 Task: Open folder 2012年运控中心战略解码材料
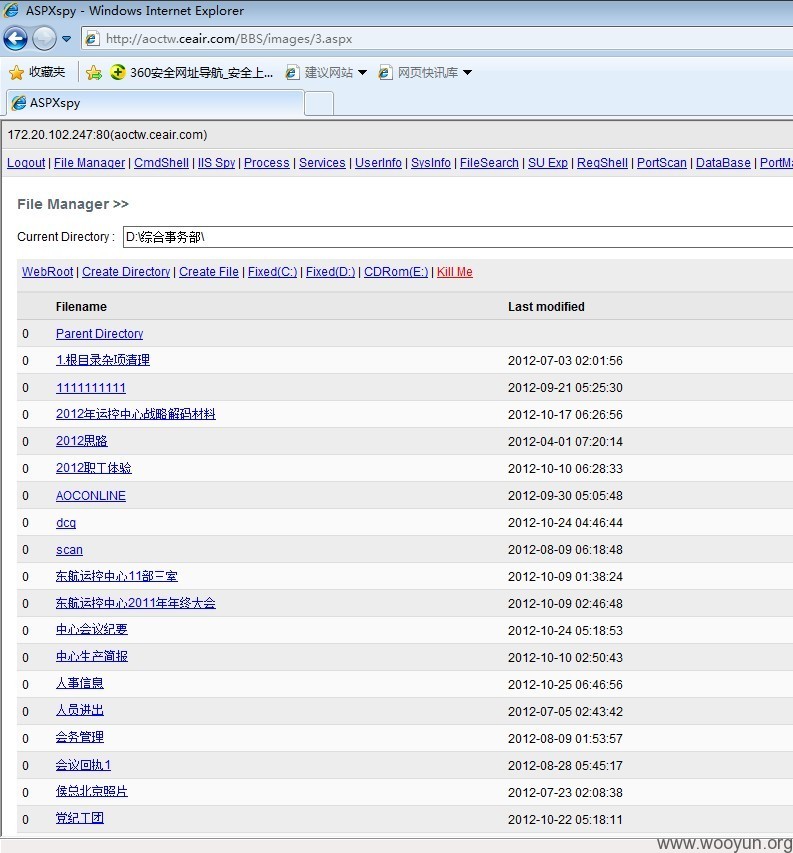135,414
